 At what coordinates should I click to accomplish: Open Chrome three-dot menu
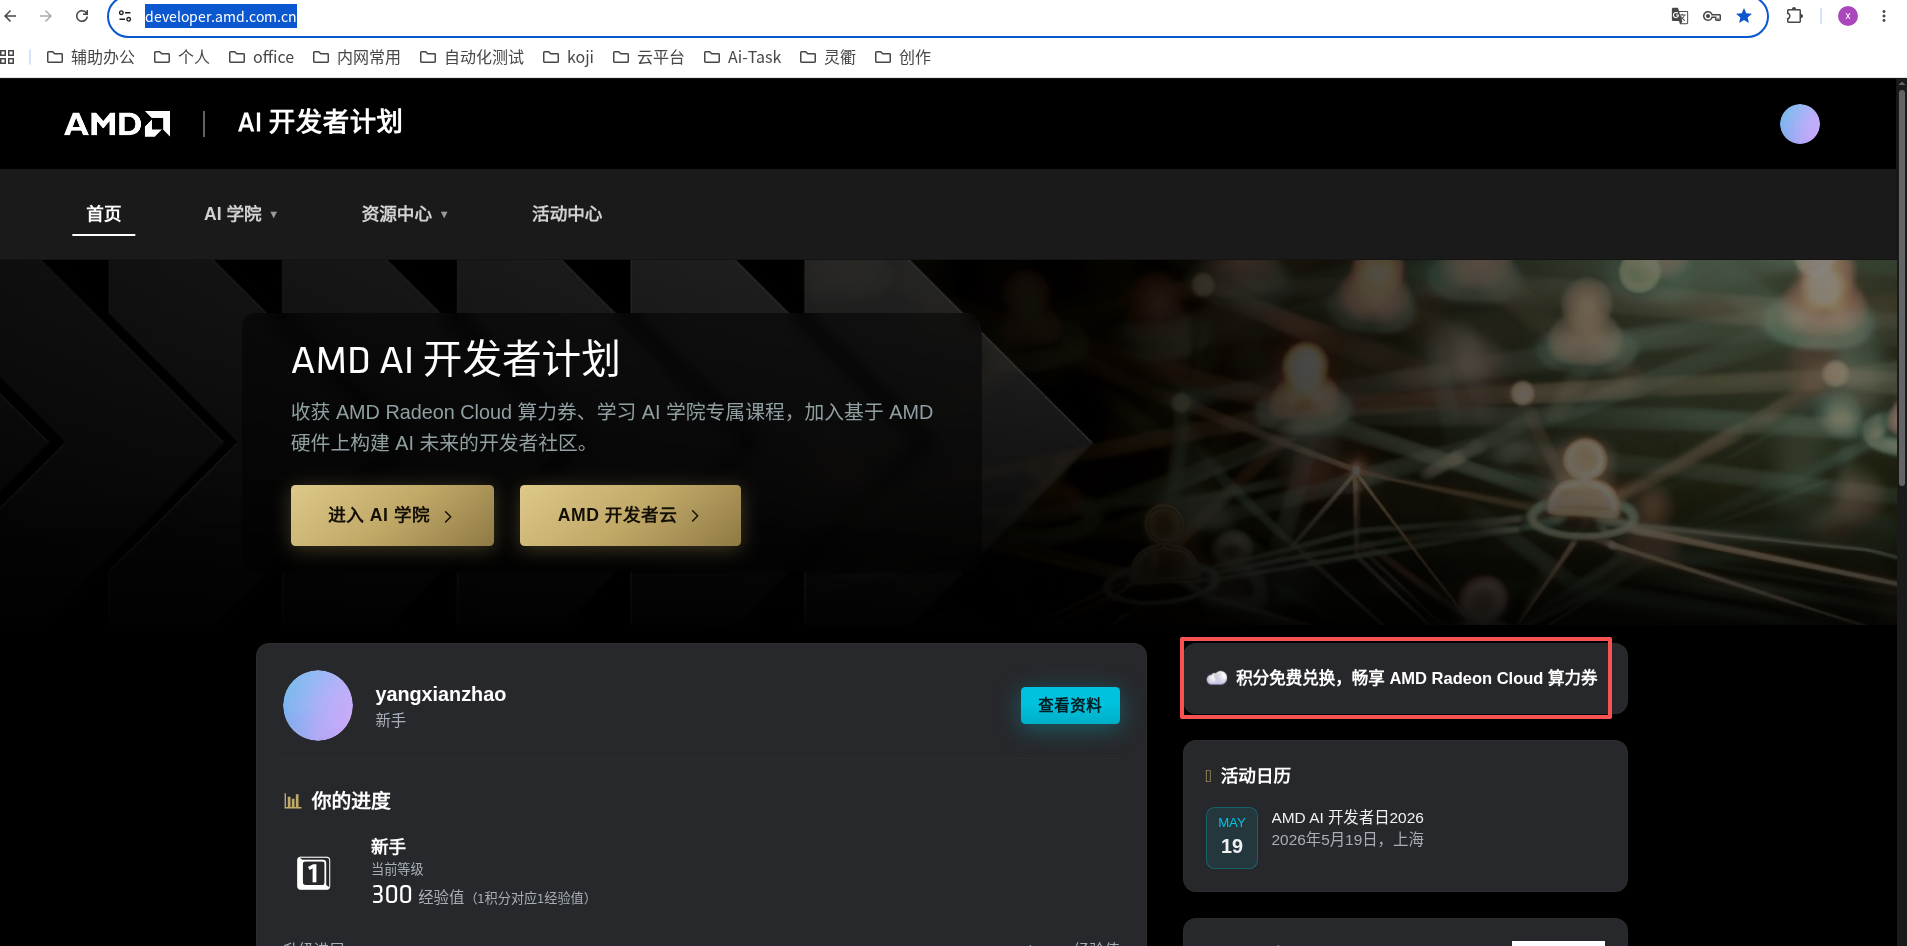(x=1884, y=16)
